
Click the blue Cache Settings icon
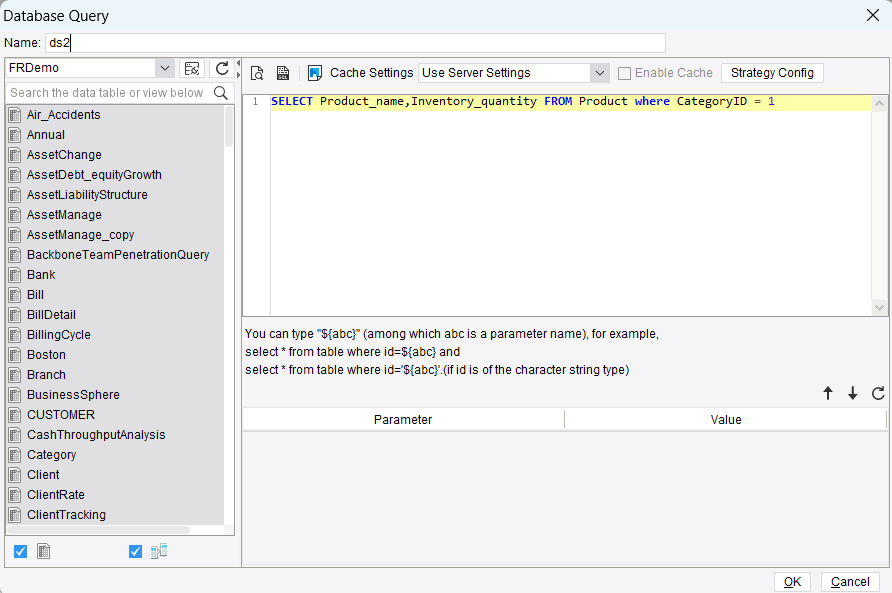pyautogui.click(x=315, y=73)
